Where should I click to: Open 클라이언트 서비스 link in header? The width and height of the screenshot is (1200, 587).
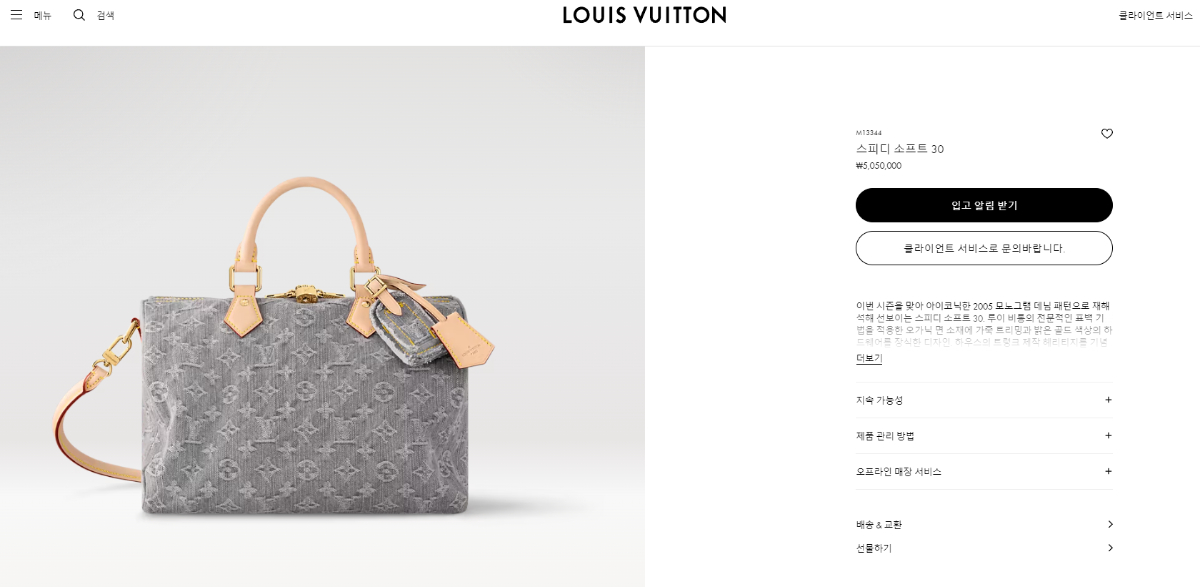1155,15
